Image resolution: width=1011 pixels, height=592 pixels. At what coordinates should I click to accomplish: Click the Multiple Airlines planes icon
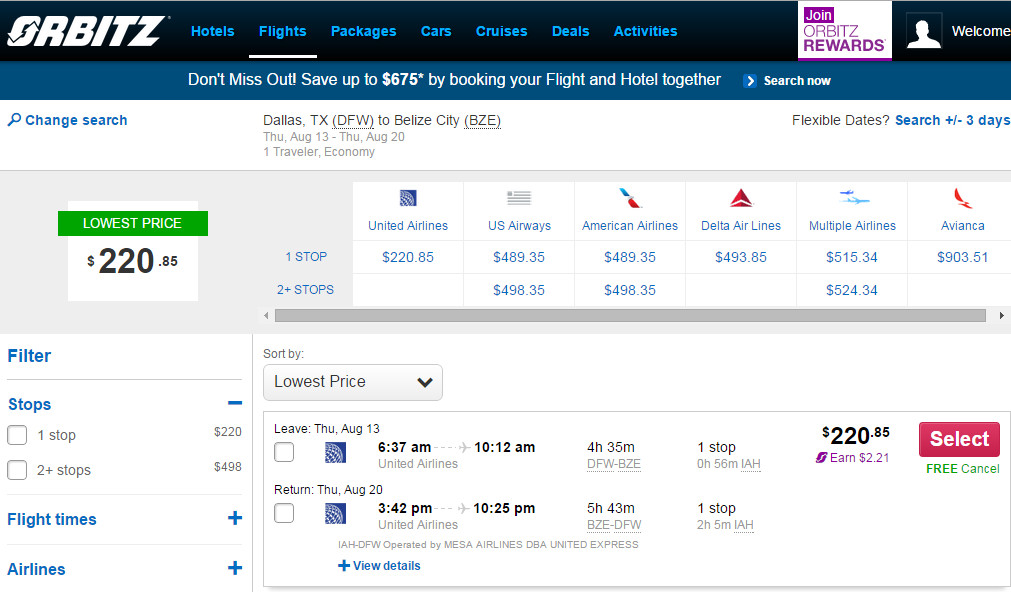click(853, 197)
